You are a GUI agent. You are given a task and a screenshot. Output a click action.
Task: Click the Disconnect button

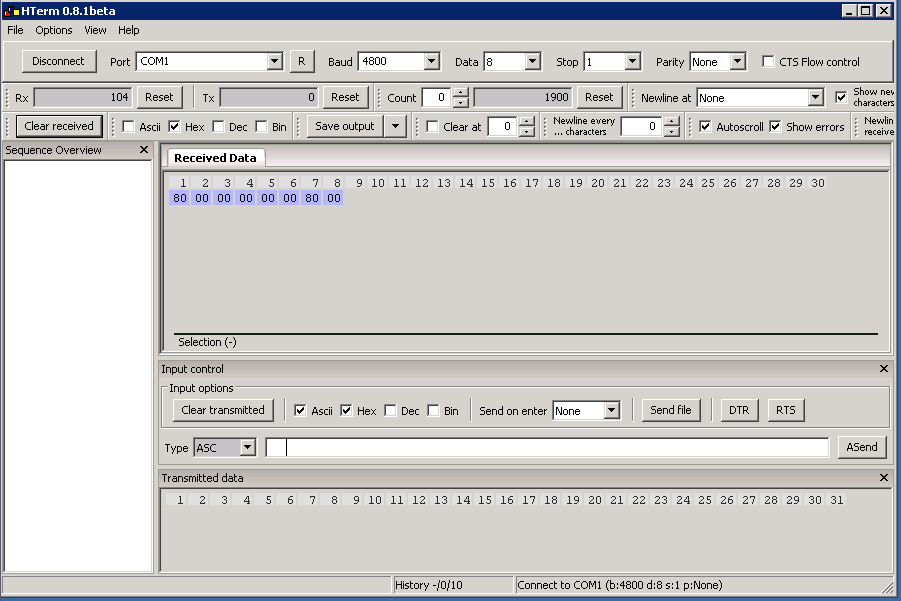pos(58,61)
